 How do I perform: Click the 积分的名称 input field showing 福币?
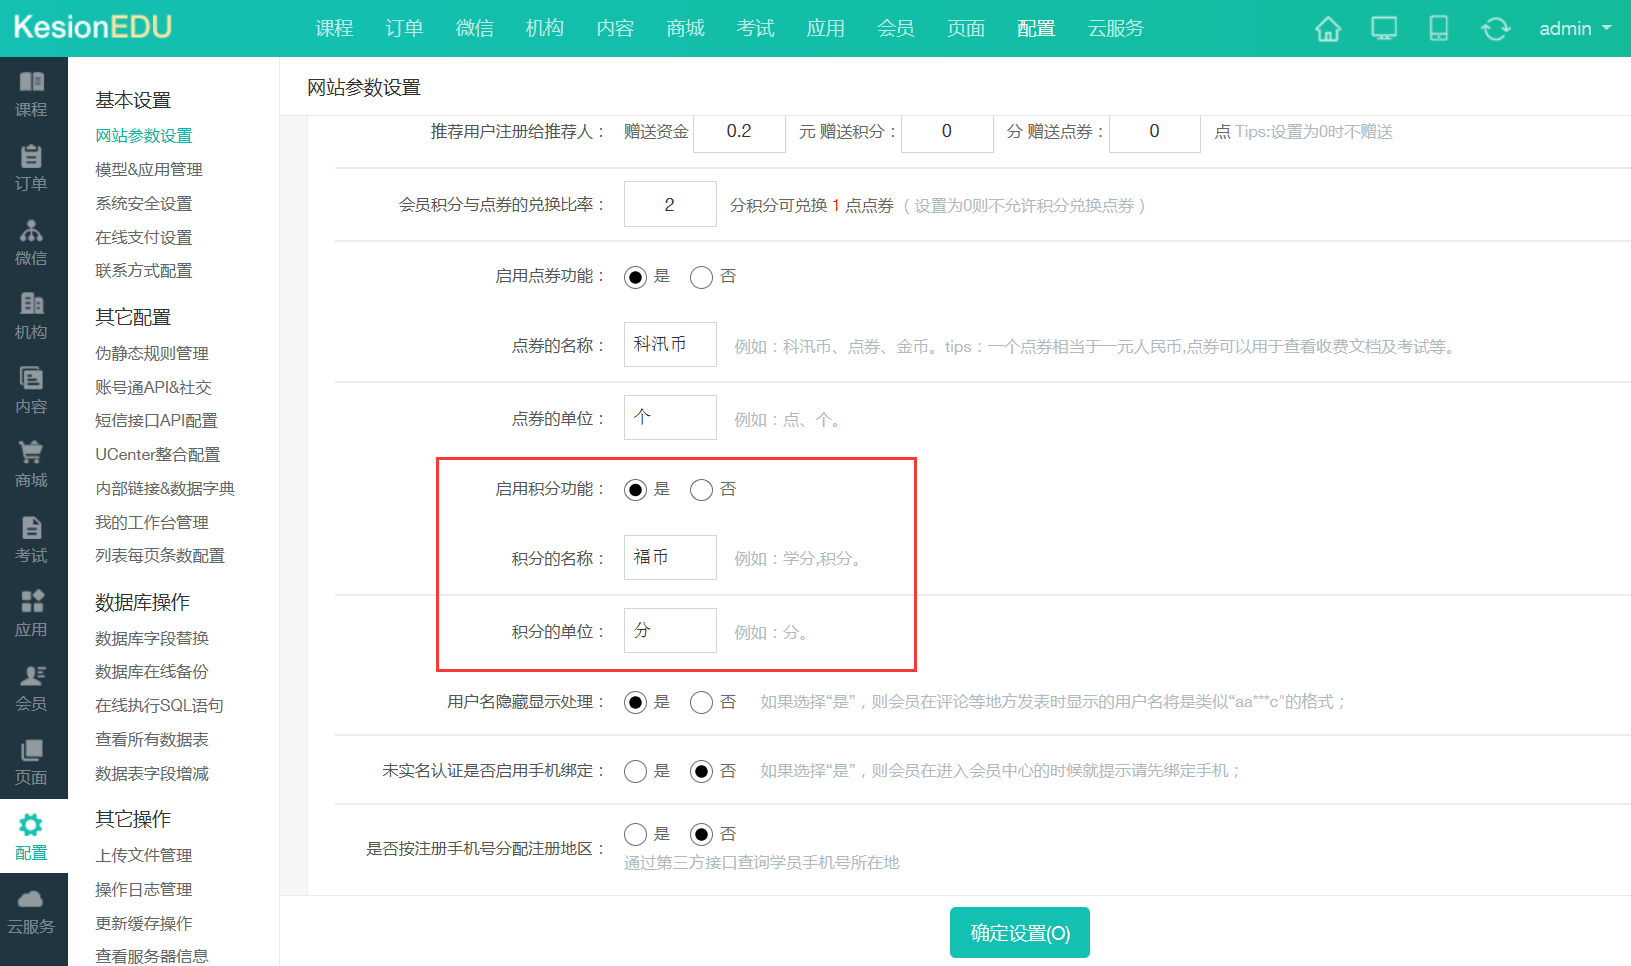click(x=669, y=557)
